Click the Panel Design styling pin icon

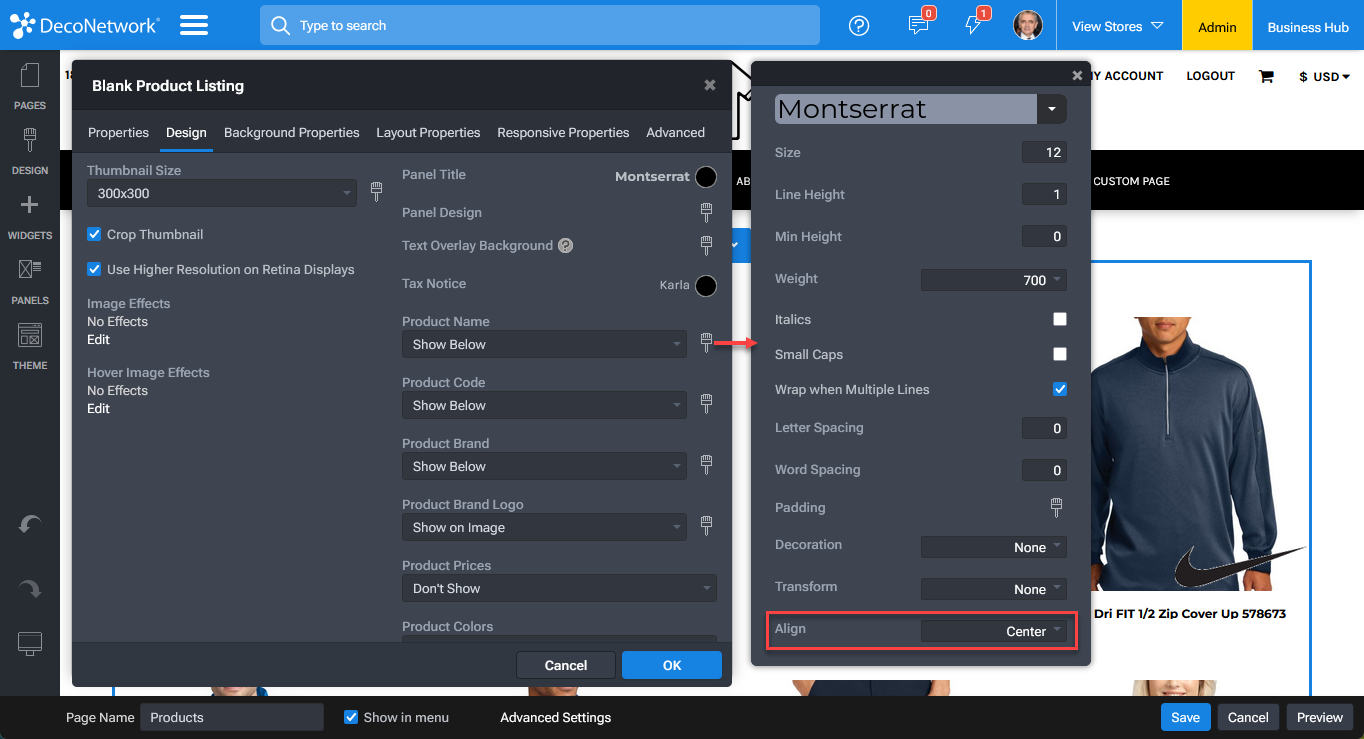[x=706, y=212]
